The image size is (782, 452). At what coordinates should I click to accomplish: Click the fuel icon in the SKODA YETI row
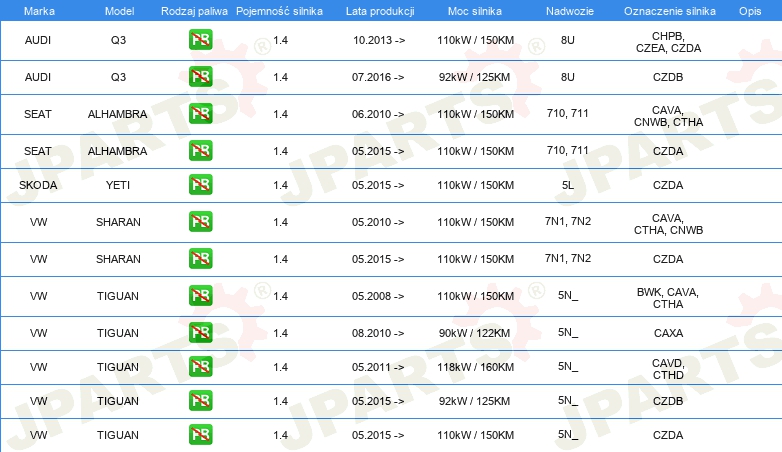coord(200,185)
